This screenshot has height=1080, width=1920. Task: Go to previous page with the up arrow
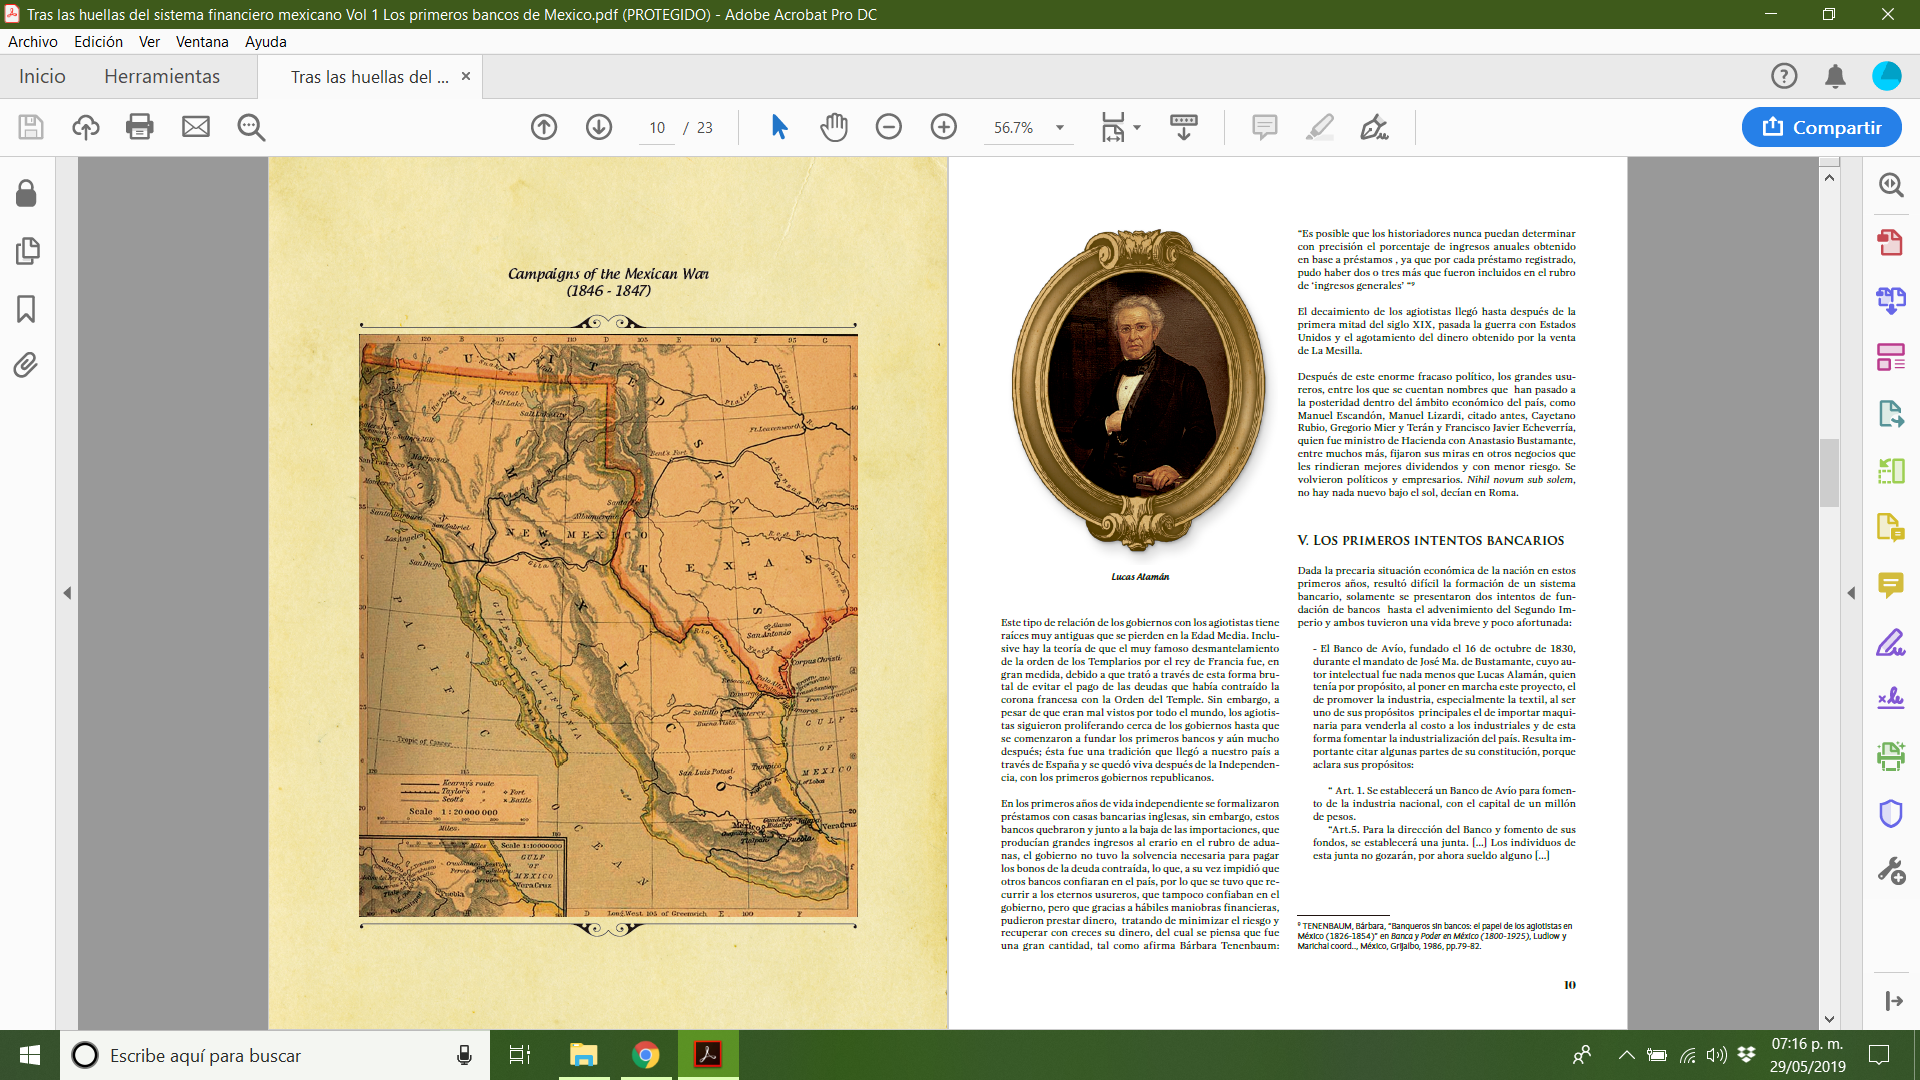544,127
